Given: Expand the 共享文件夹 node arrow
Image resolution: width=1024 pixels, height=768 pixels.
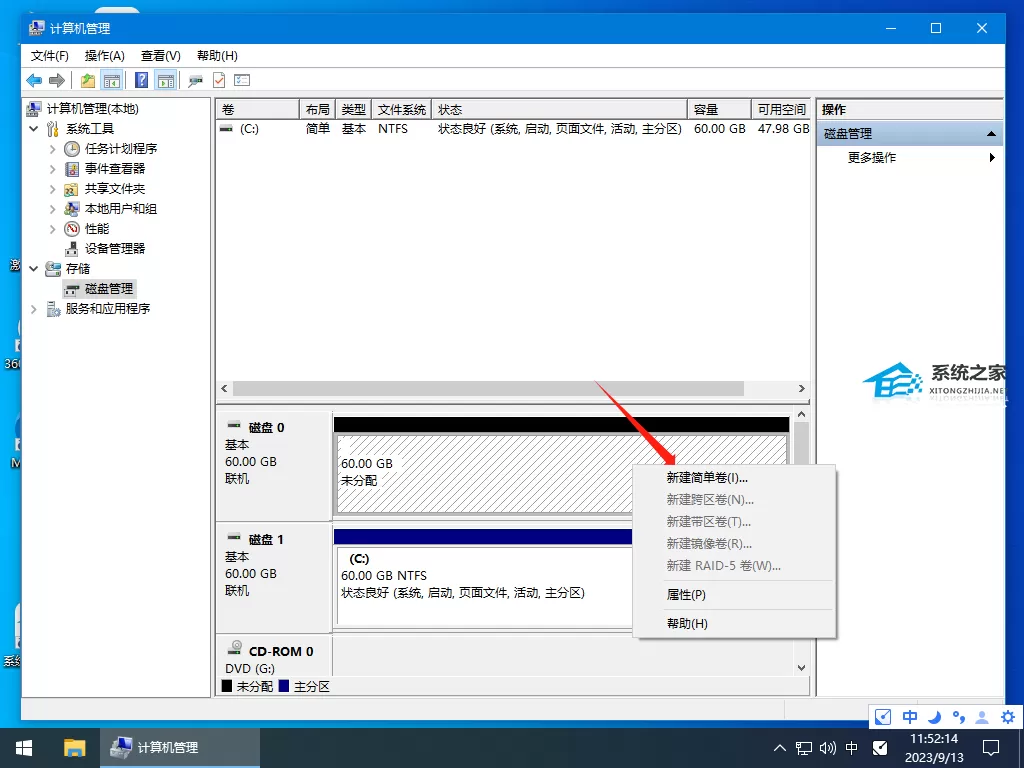Looking at the screenshot, I should click(x=52, y=189).
